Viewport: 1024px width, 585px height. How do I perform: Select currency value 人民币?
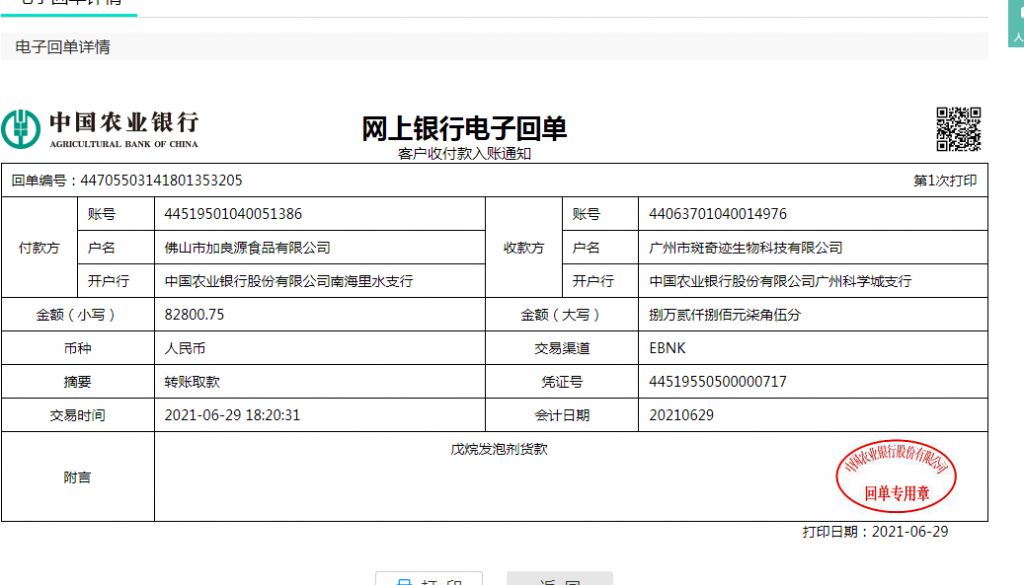click(185, 349)
